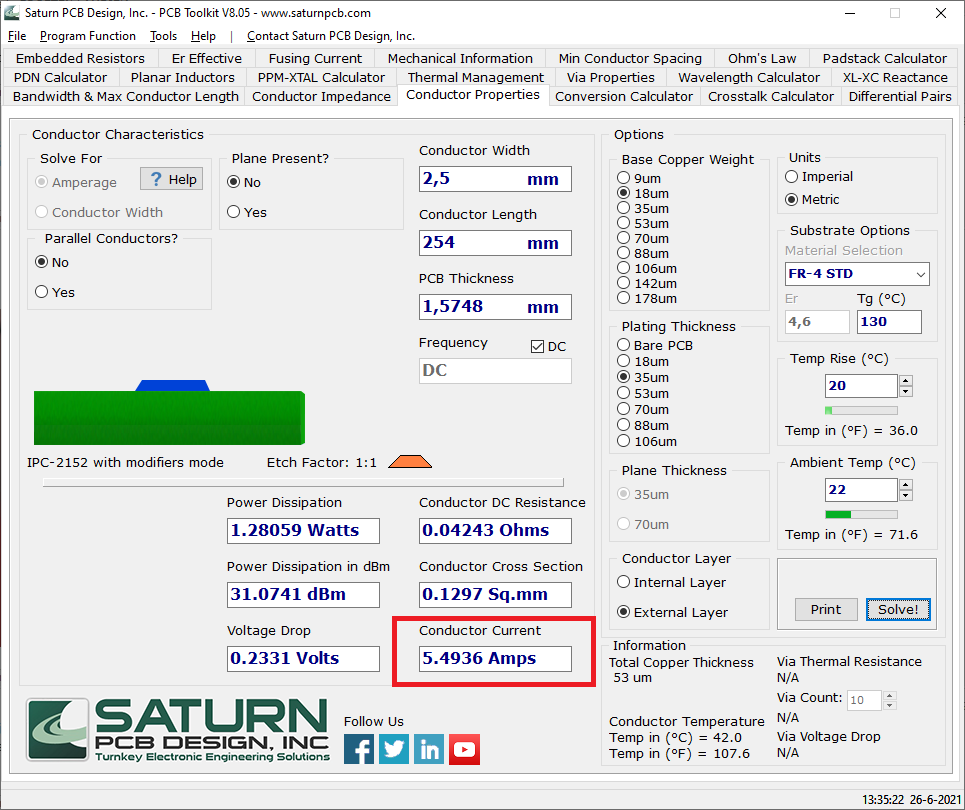965x810 pixels.
Task: Click the etch factor horizontal slider track
Action: click(303, 482)
